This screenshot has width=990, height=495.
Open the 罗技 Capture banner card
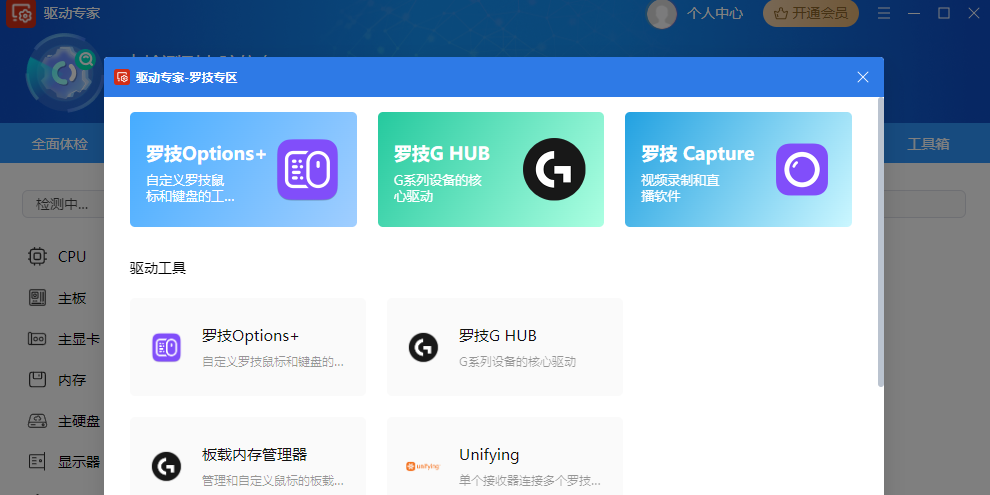738,169
